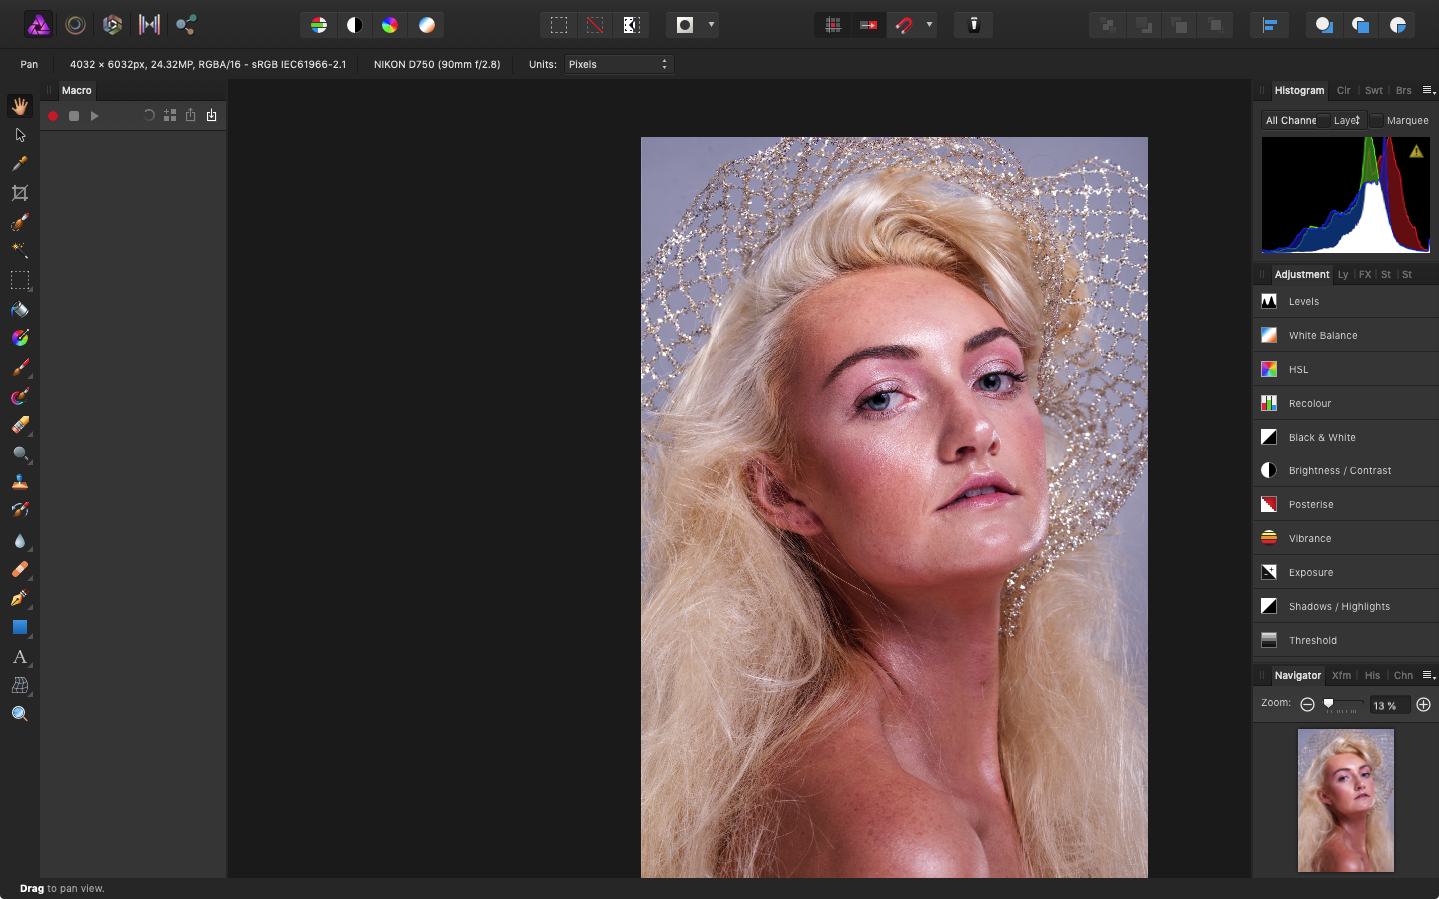Image resolution: width=1439 pixels, height=899 pixels.
Task: Open the Export Persona
Action: tap(186, 25)
